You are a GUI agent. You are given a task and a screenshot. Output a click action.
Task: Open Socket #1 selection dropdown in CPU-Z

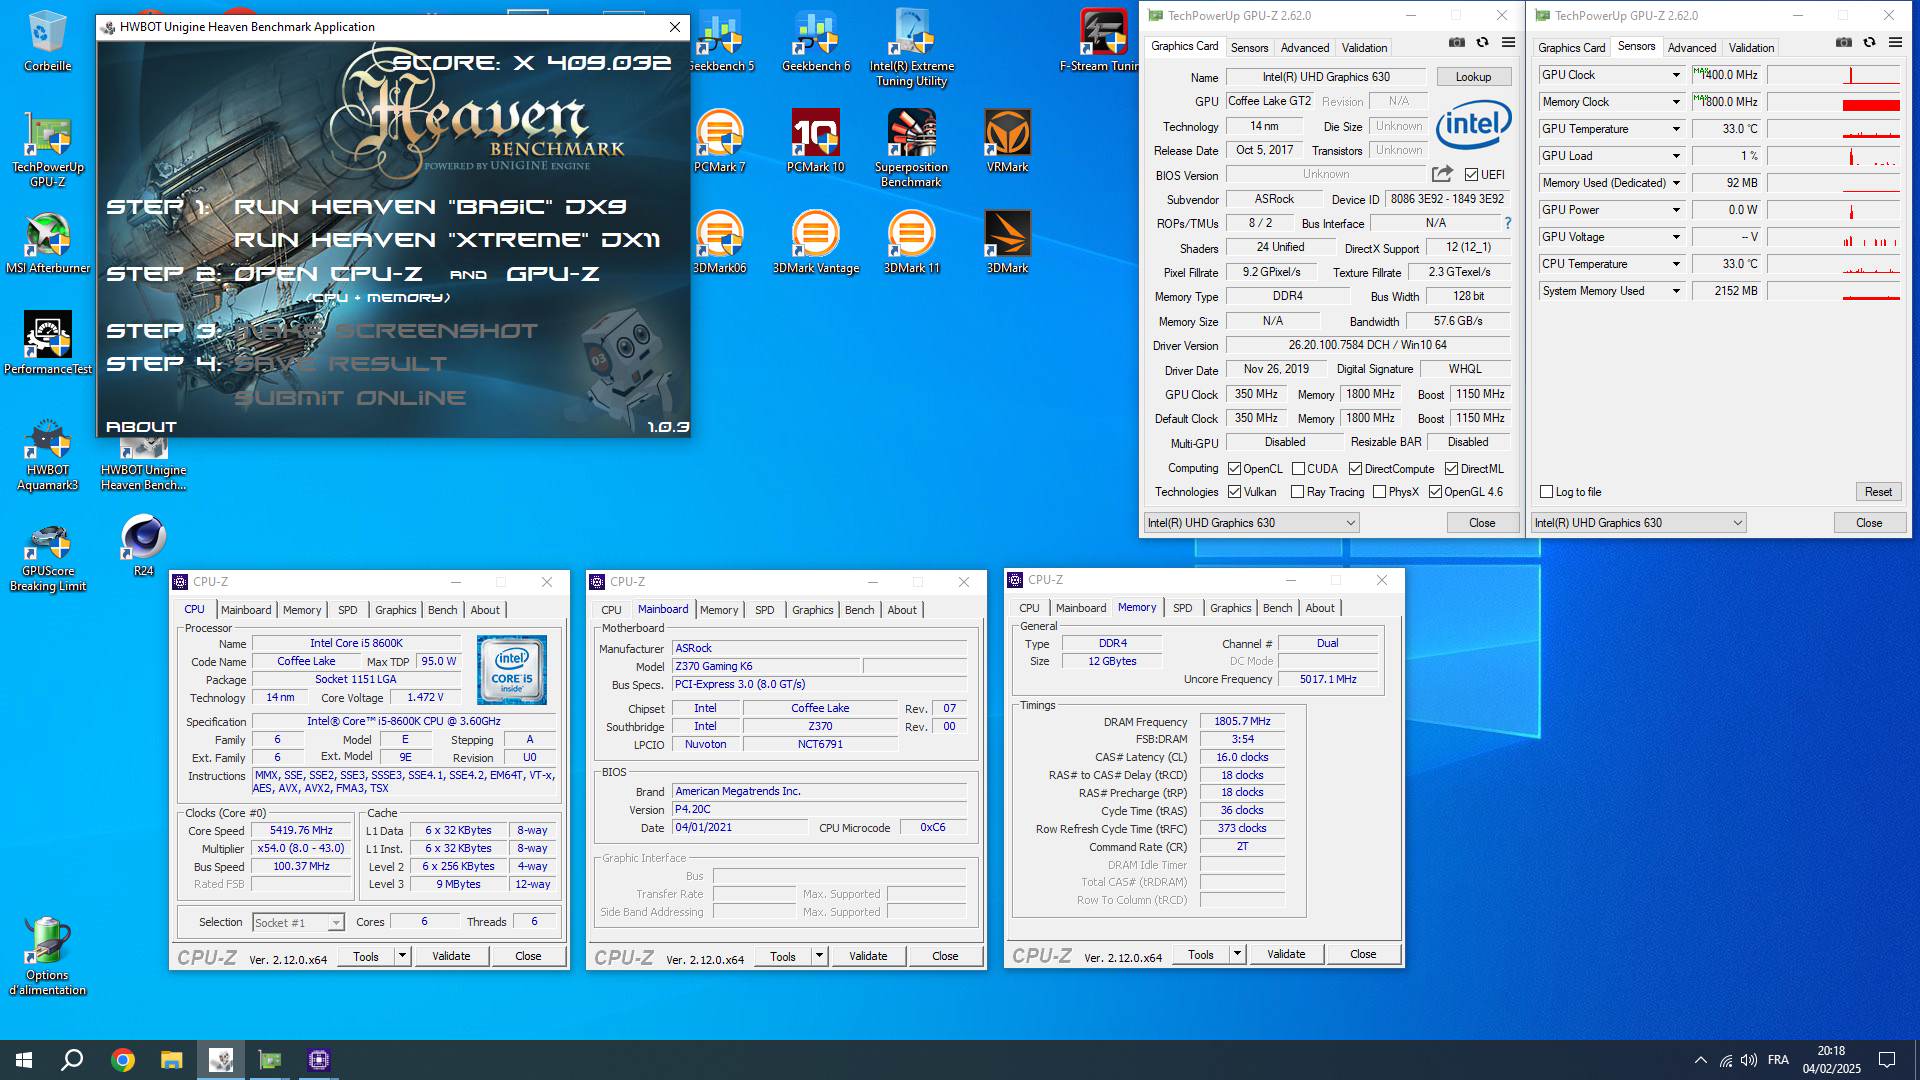298,923
